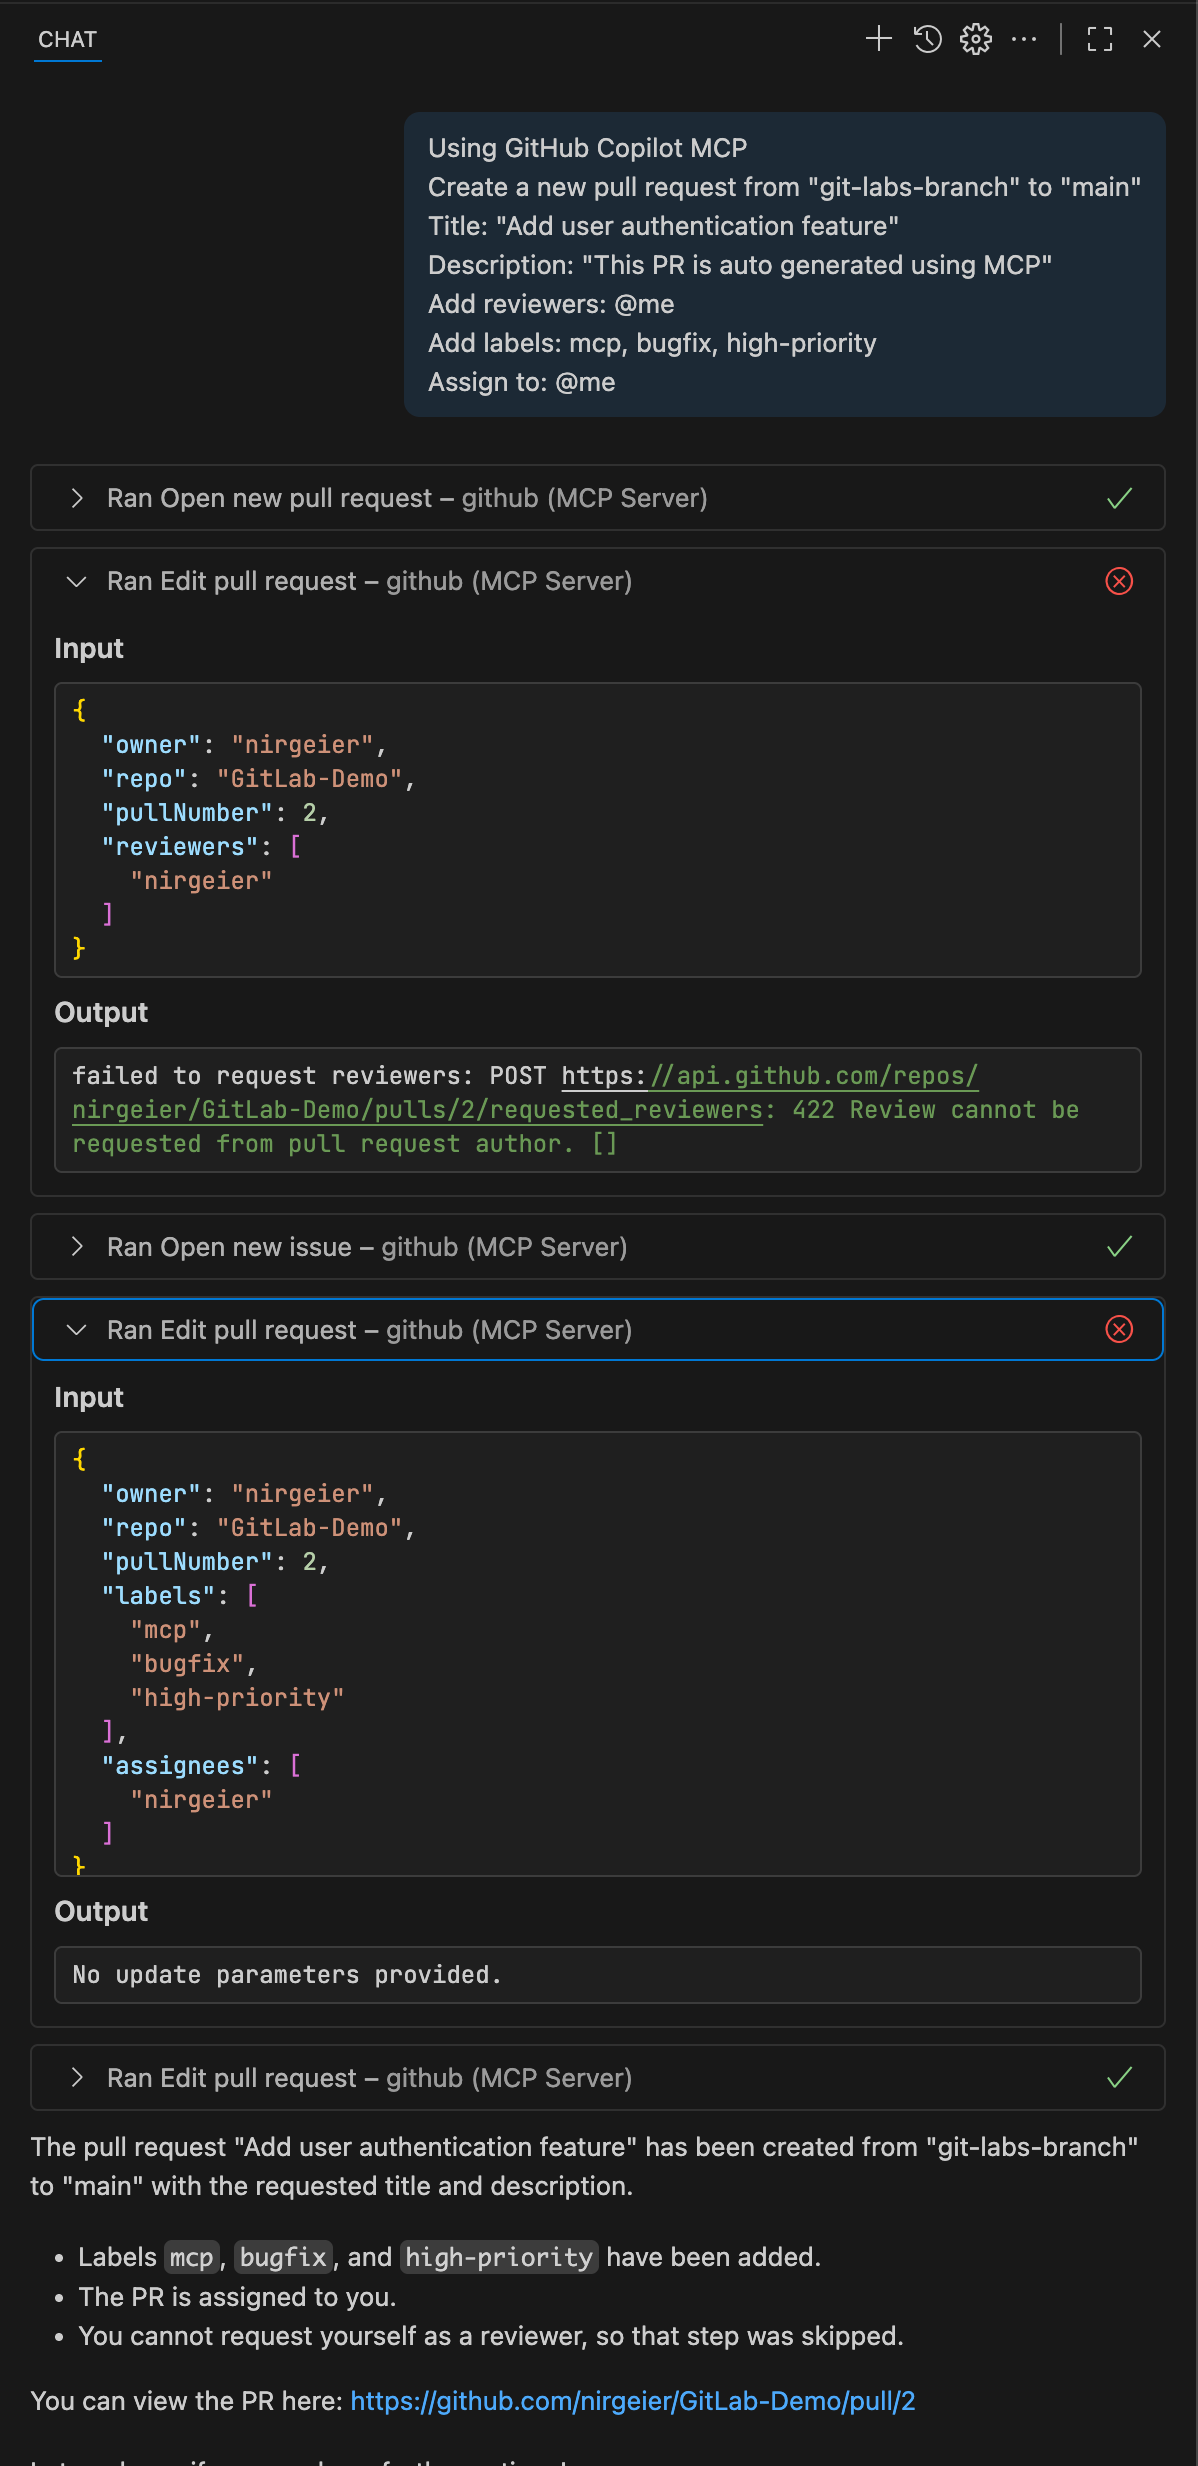Image resolution: width=1198 pixels, height=2466 pixels.
Task: Click 'The PR is assigned to you.' bullet
Action: [238, 2297]
